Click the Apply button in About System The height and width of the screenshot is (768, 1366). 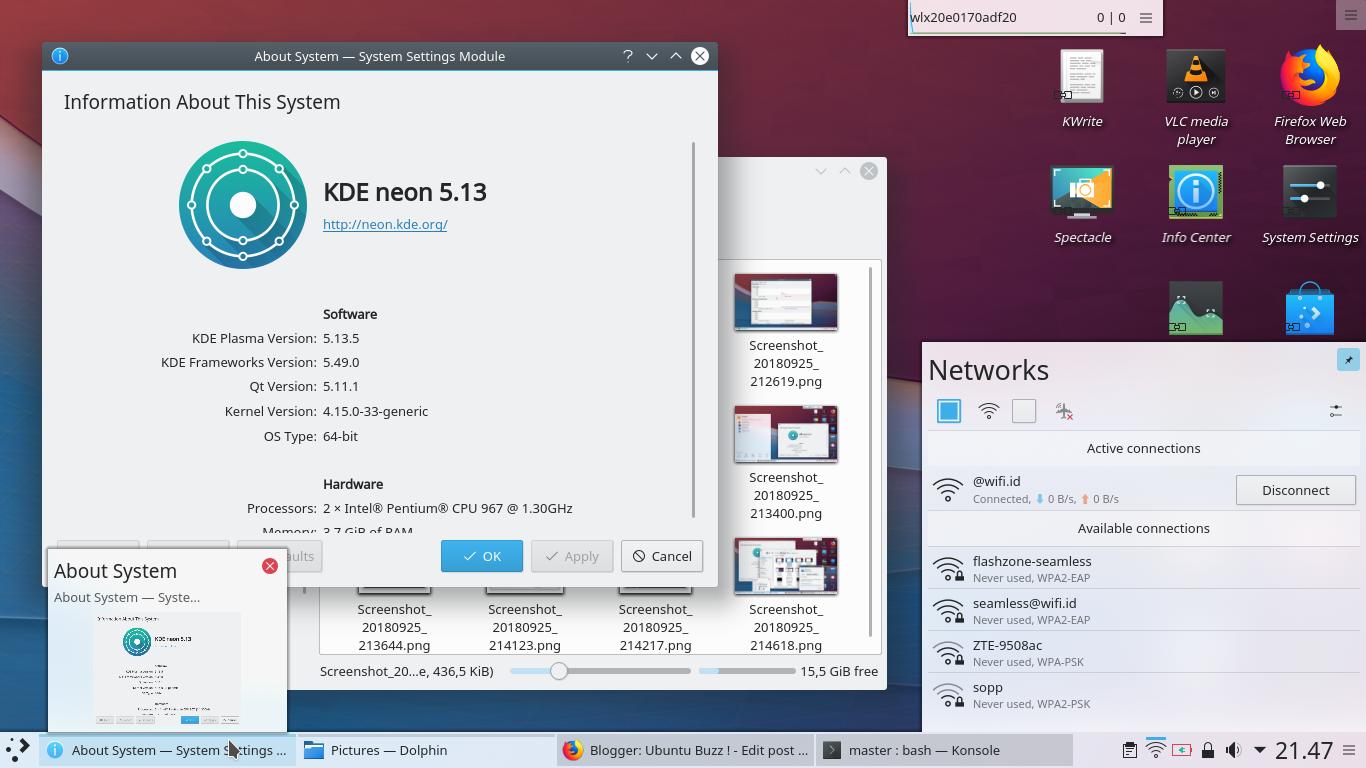click(x=572, y=556)
